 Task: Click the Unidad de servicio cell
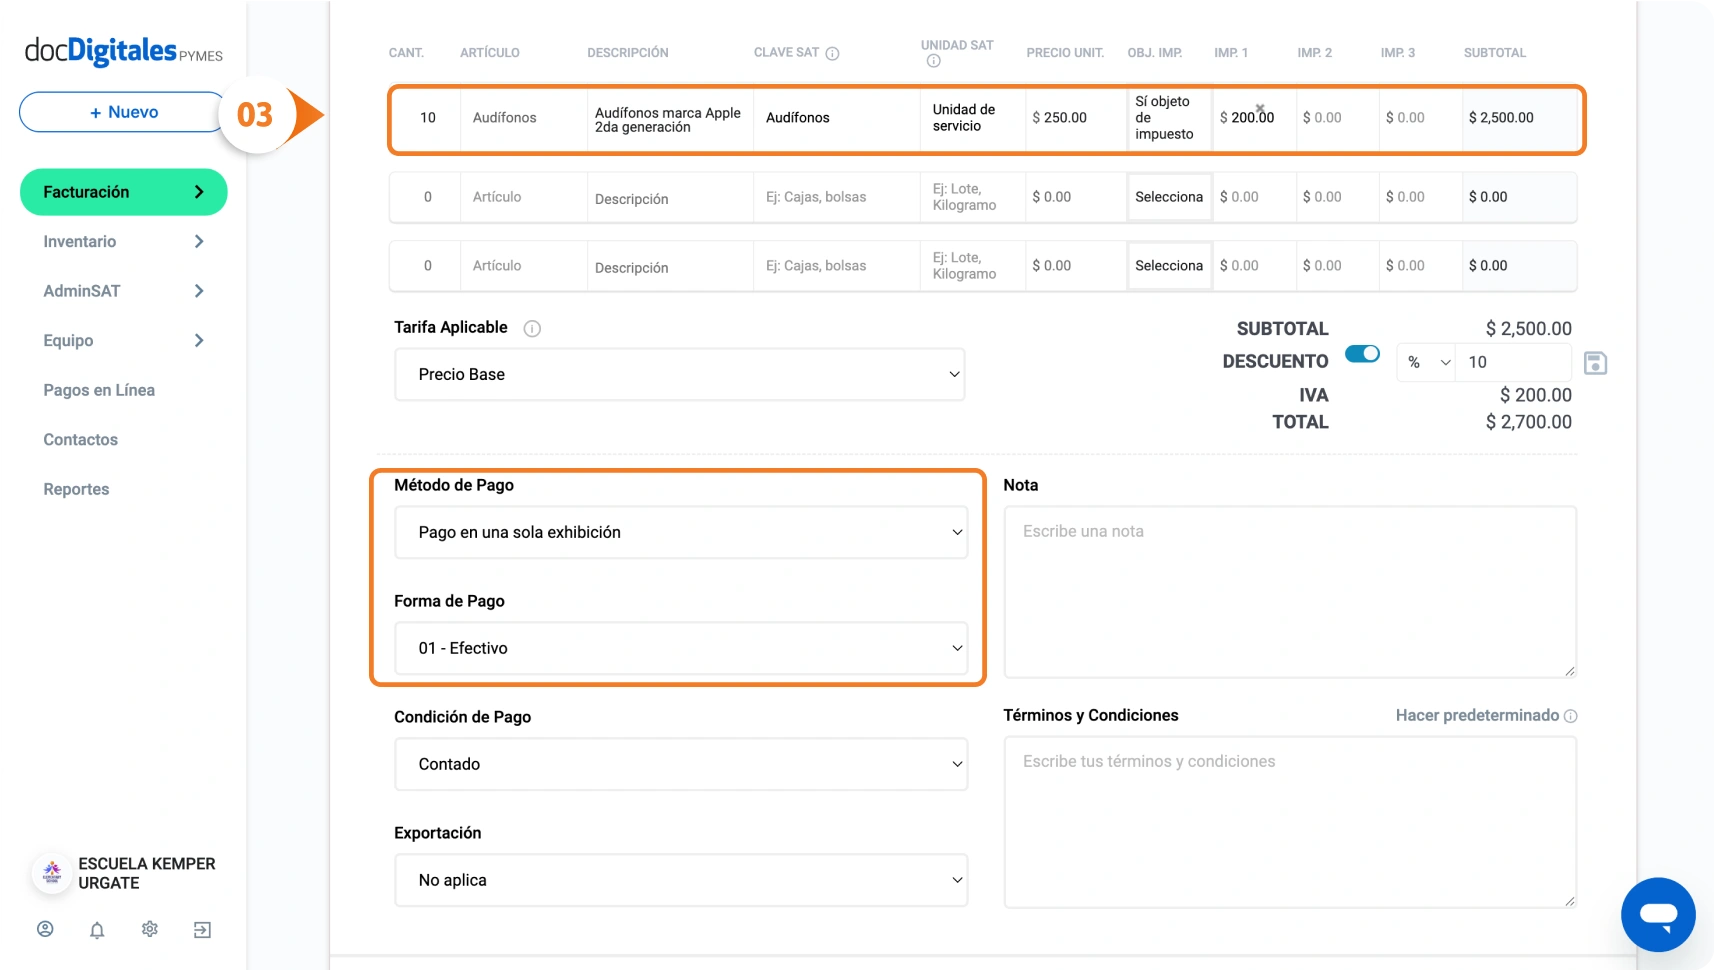(x=973, y=118)
